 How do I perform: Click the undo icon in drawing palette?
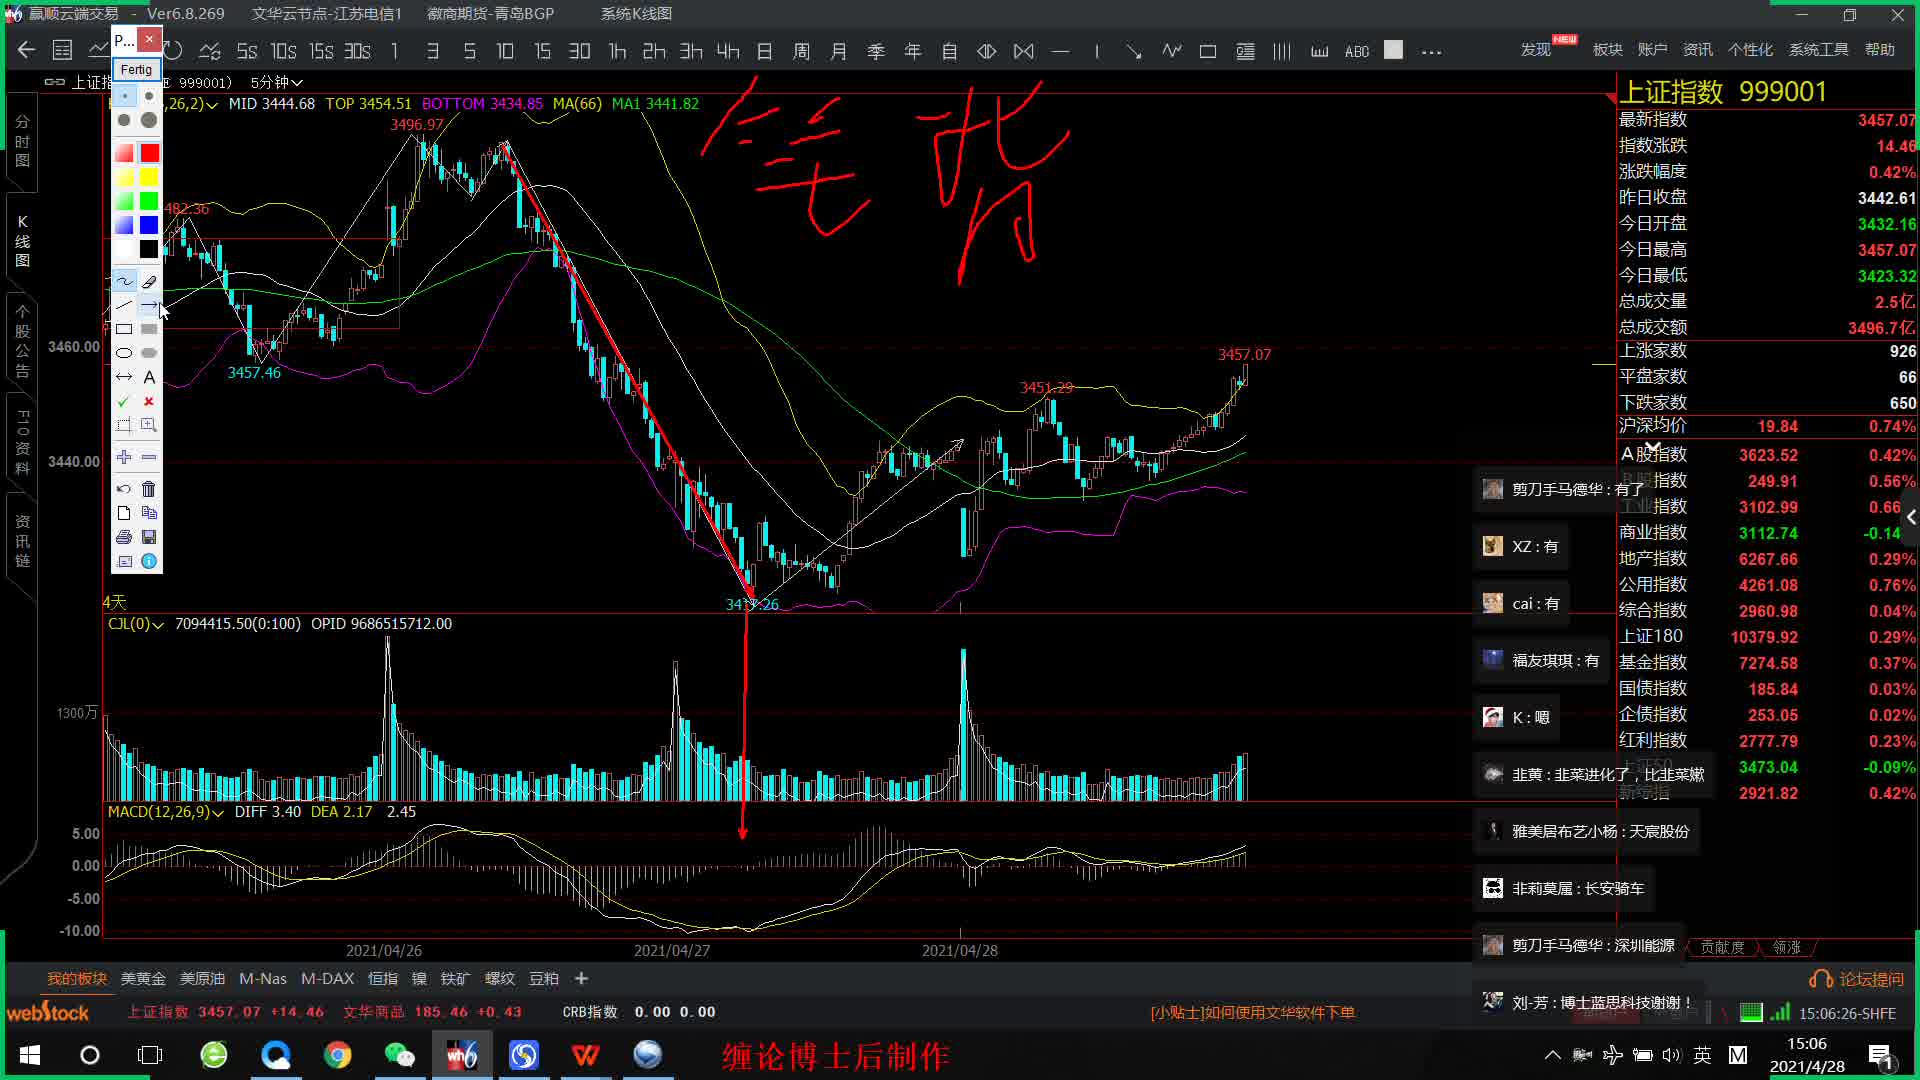coord(124,489)
